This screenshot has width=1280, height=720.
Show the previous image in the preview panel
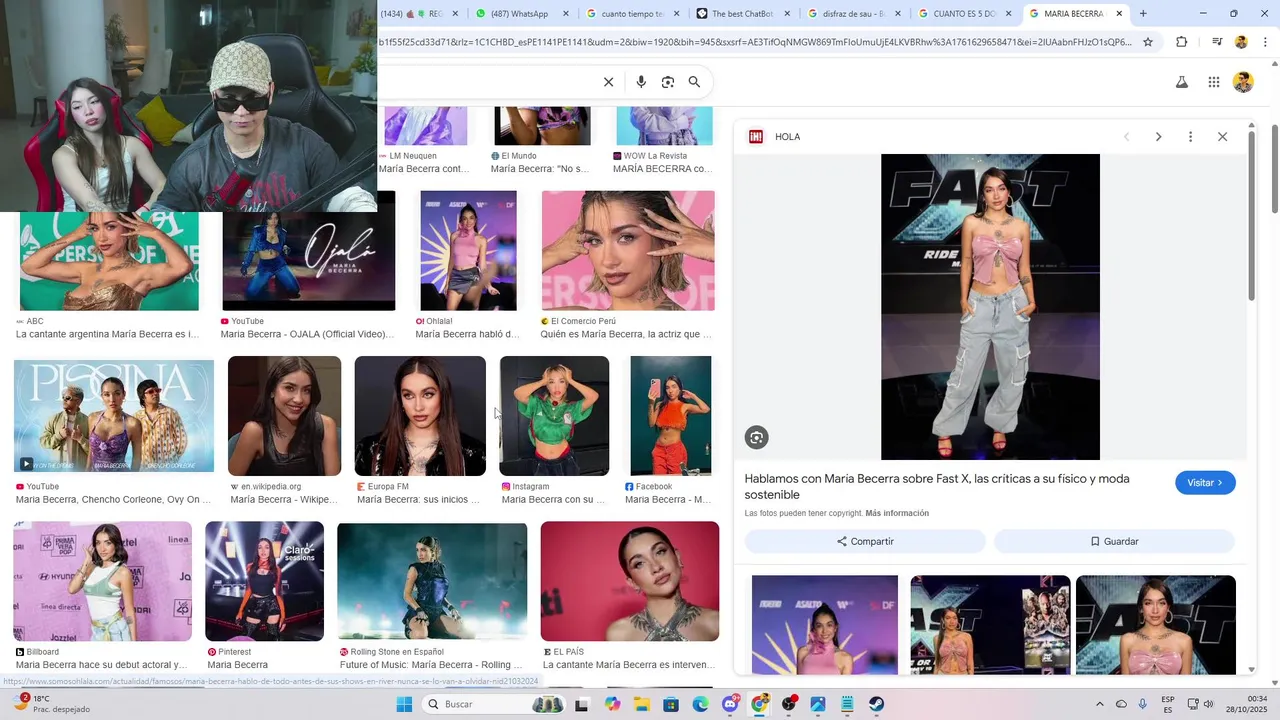coord(1126,137)
